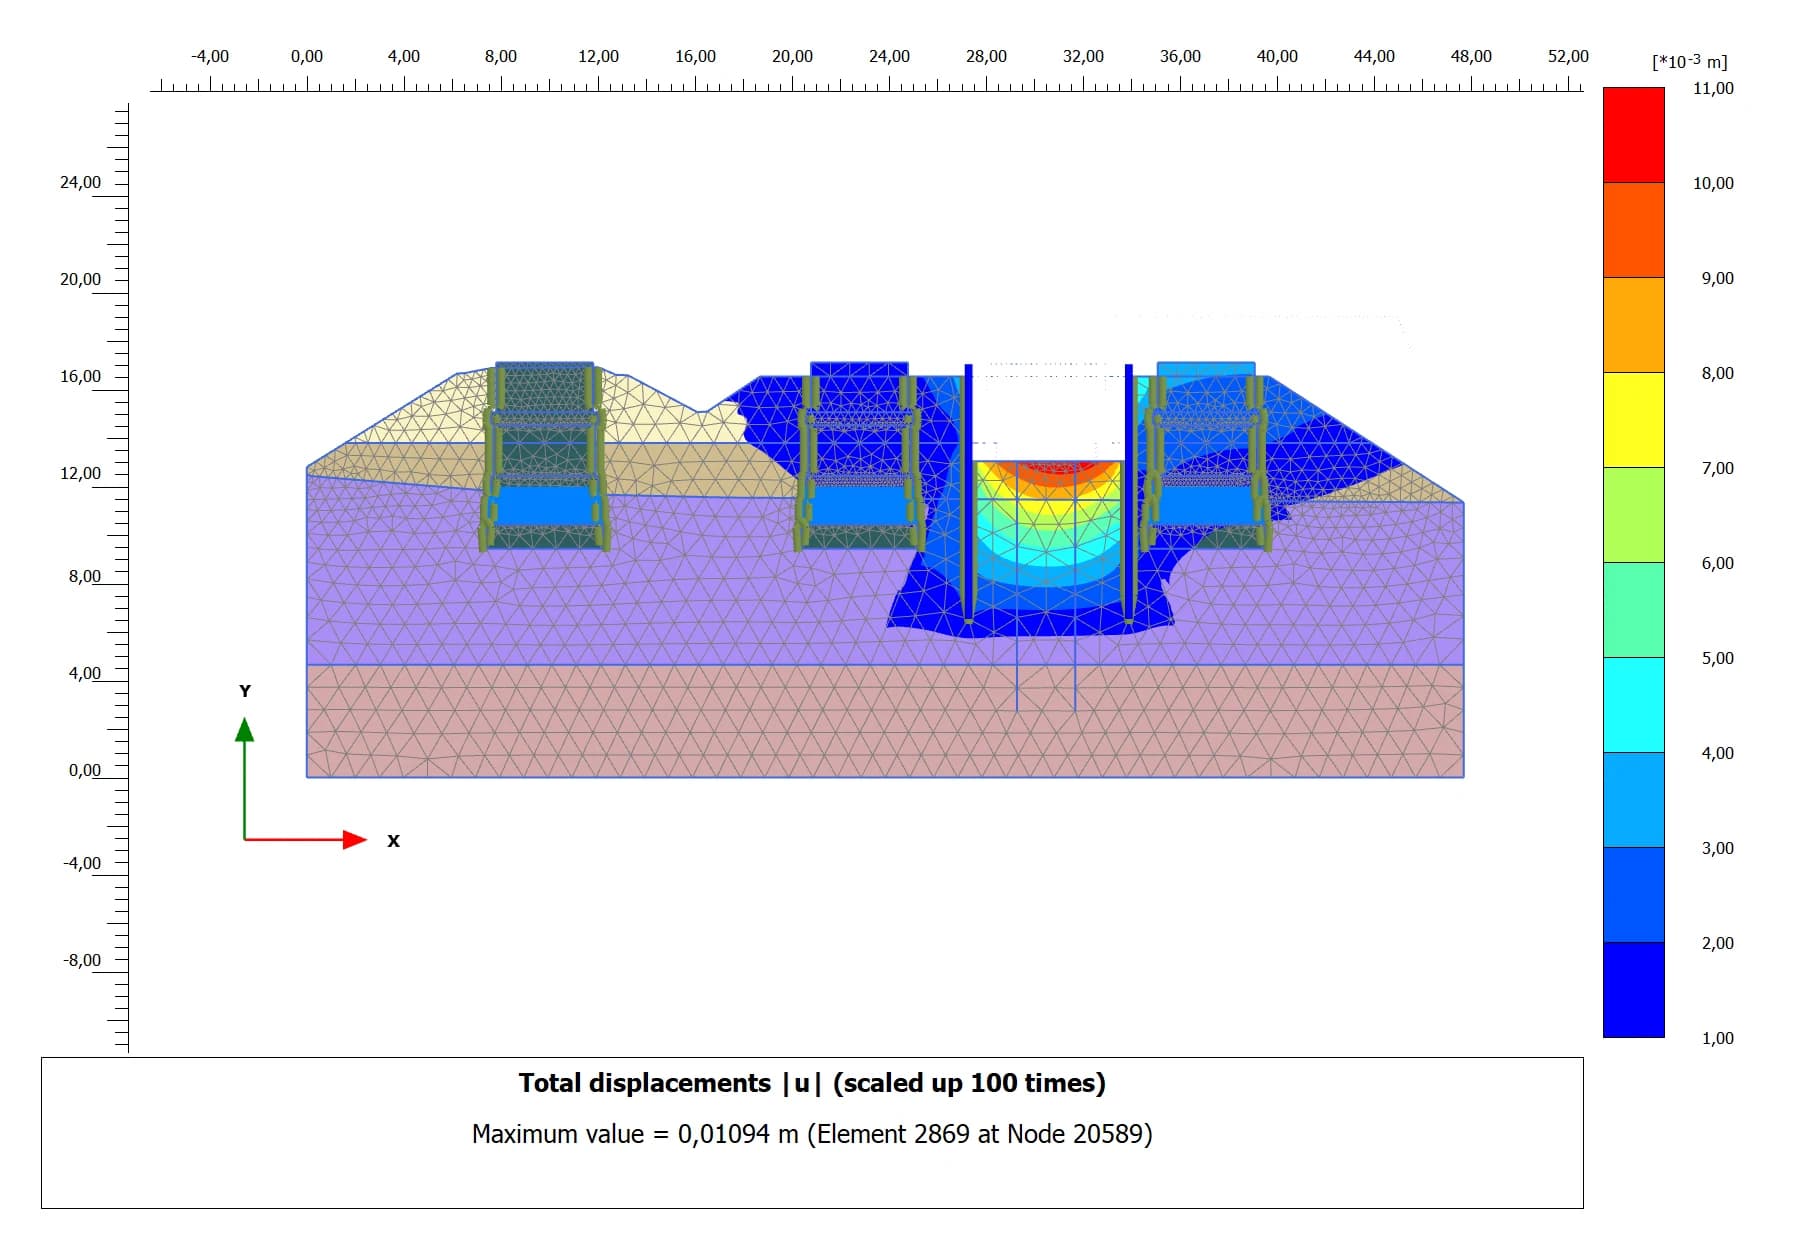
Task: Select the orange-red legend band
Action: tap(1633, 230)
